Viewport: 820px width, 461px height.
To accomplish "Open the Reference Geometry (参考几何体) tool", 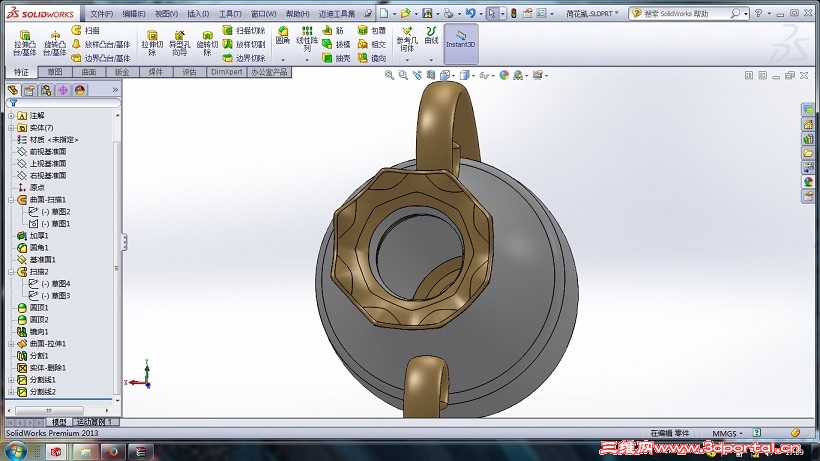I will click(x=407, y=39).
